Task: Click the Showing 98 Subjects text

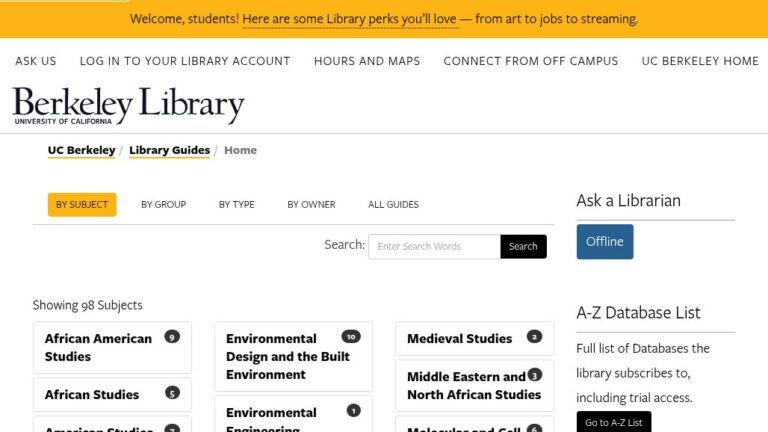Action: pyautogui.click(x=88, y=305)
